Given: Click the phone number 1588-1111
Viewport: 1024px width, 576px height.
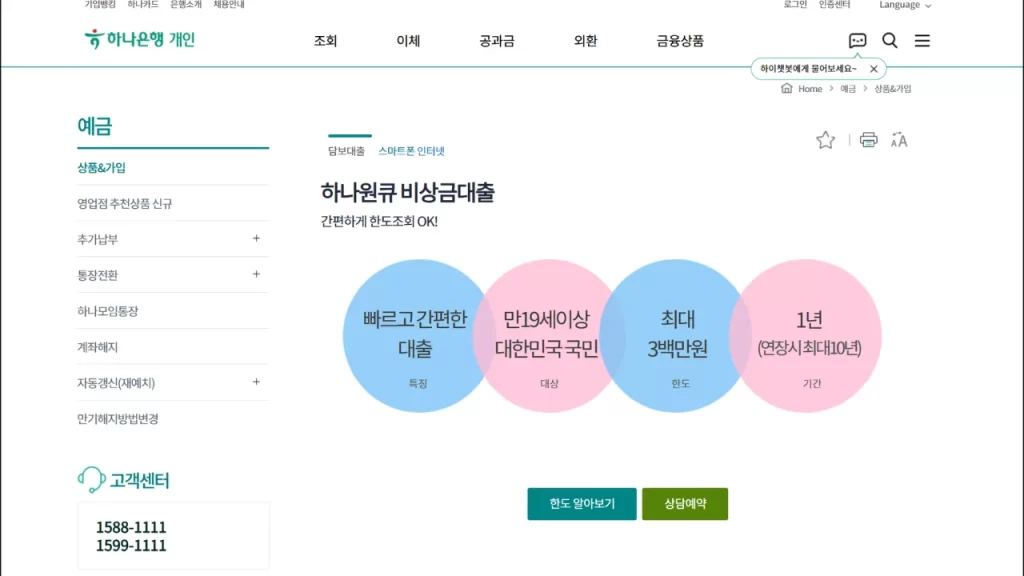Looking at the screenshot, I should click(131, 527).
